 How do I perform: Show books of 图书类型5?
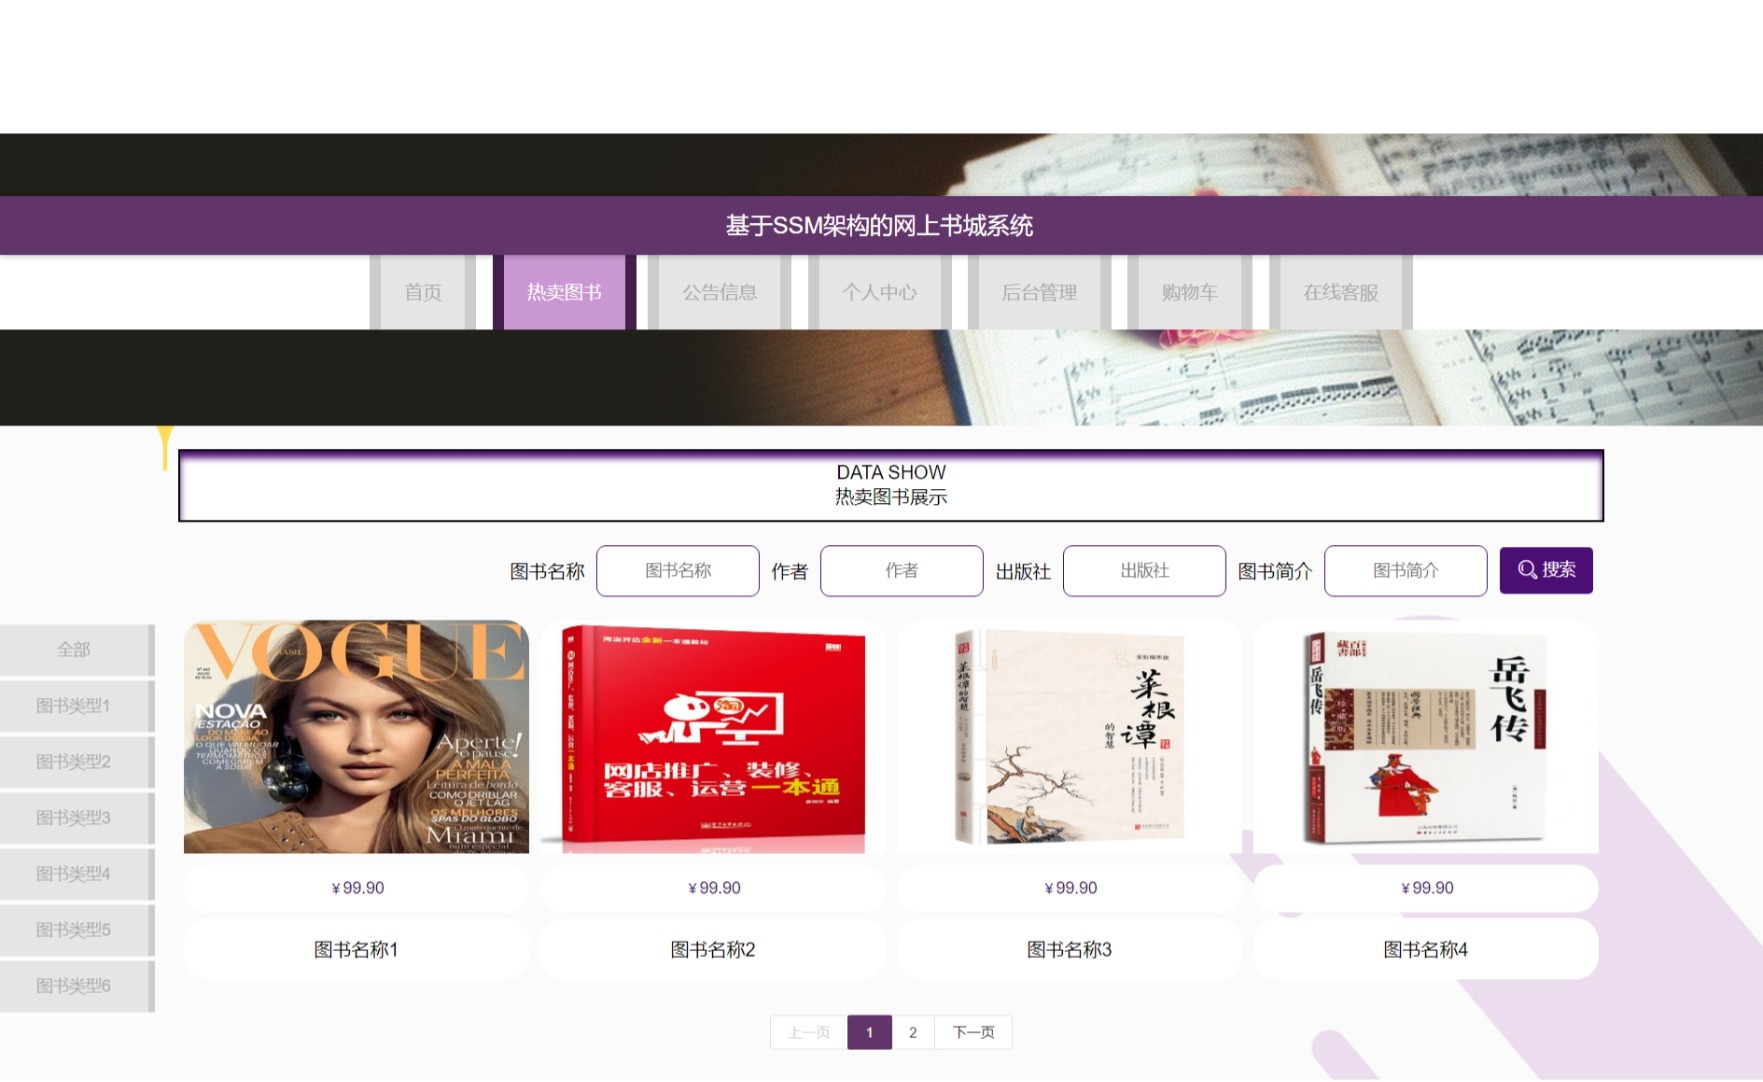76,930
